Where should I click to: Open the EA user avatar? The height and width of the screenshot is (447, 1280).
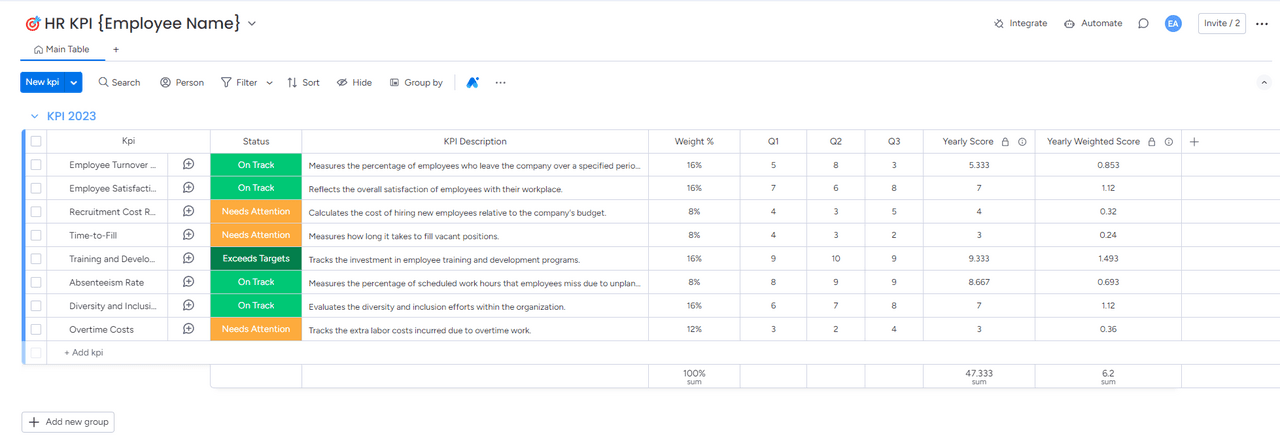click(1173, 24)
